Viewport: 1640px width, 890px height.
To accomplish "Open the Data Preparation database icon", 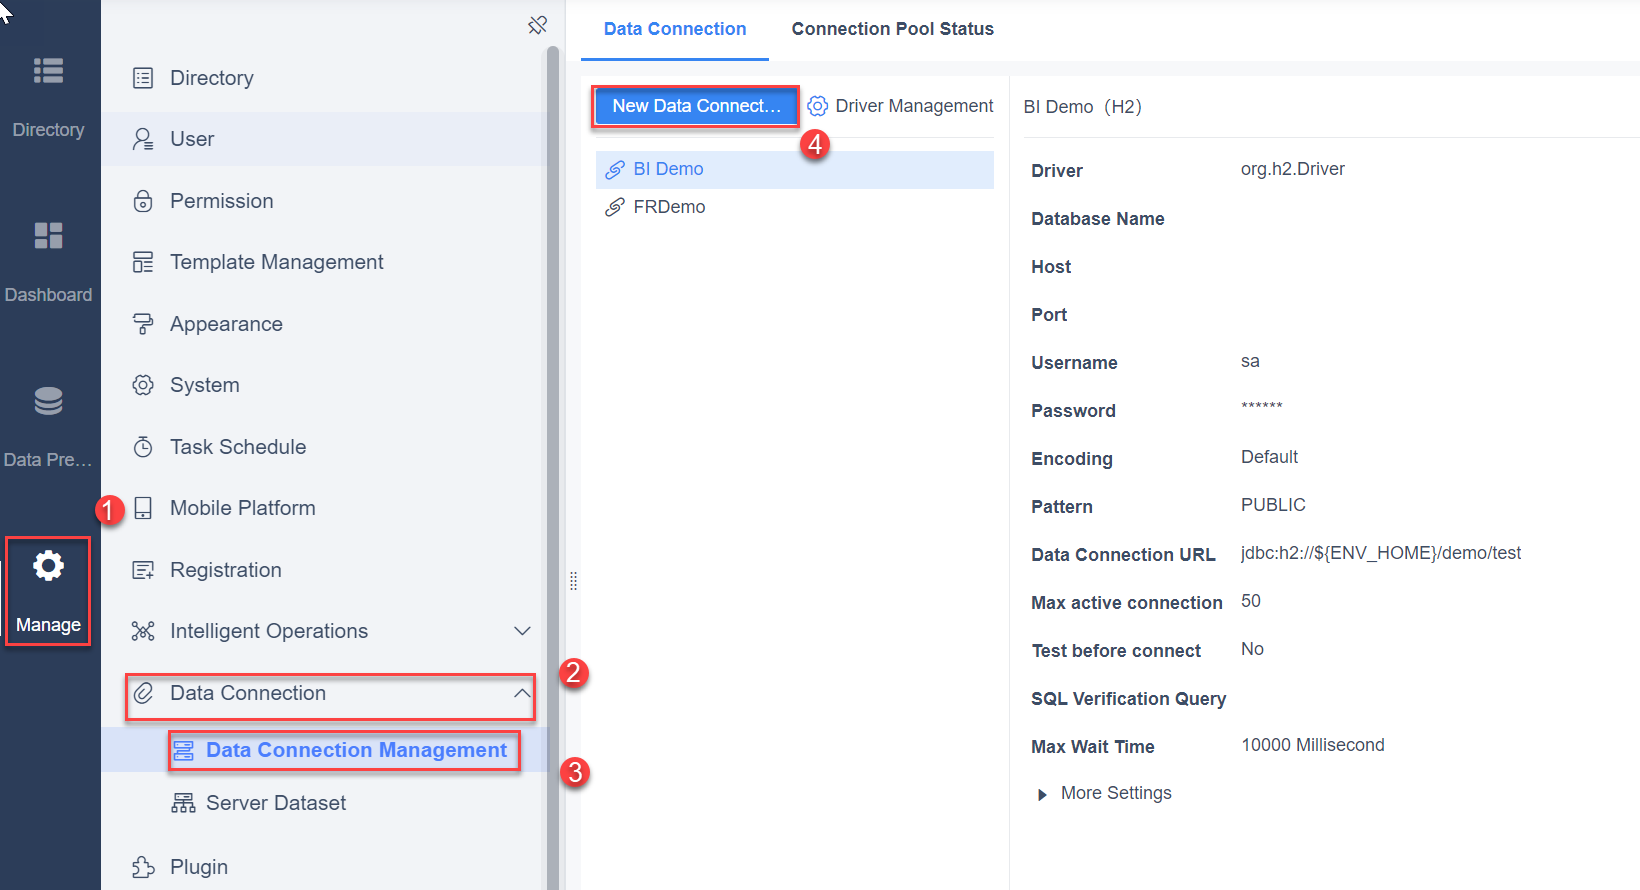I will click(48, 401).
